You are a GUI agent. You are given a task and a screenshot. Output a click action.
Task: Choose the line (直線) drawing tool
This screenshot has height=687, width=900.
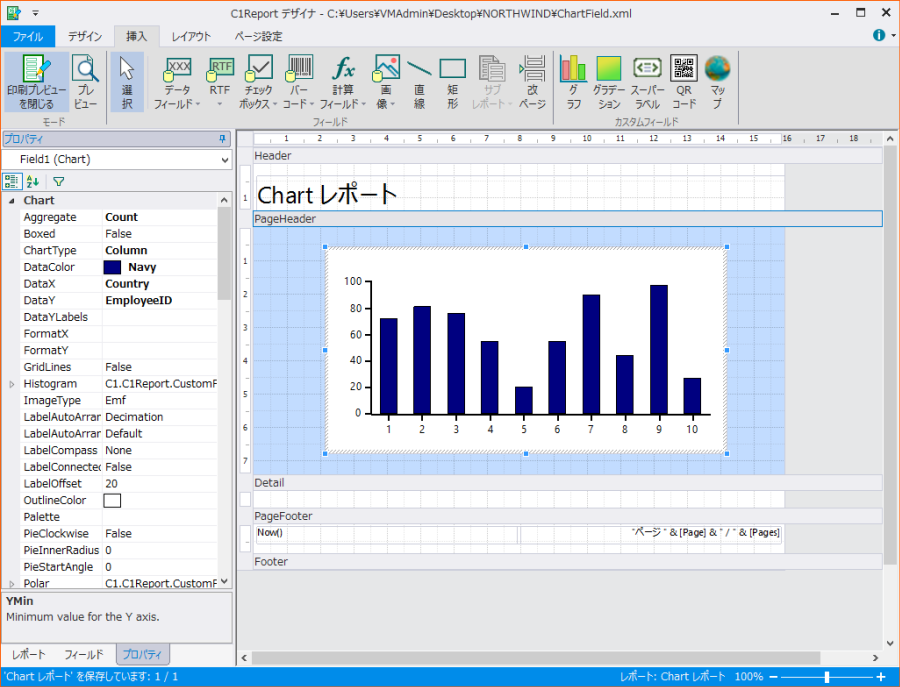(x=419, y=81)
